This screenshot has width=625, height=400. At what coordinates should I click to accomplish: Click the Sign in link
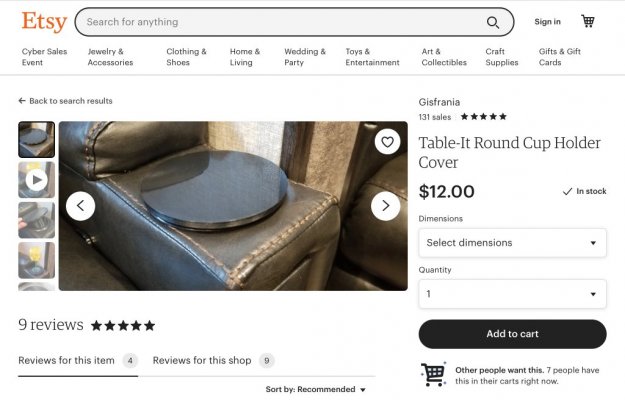(547, 22)
